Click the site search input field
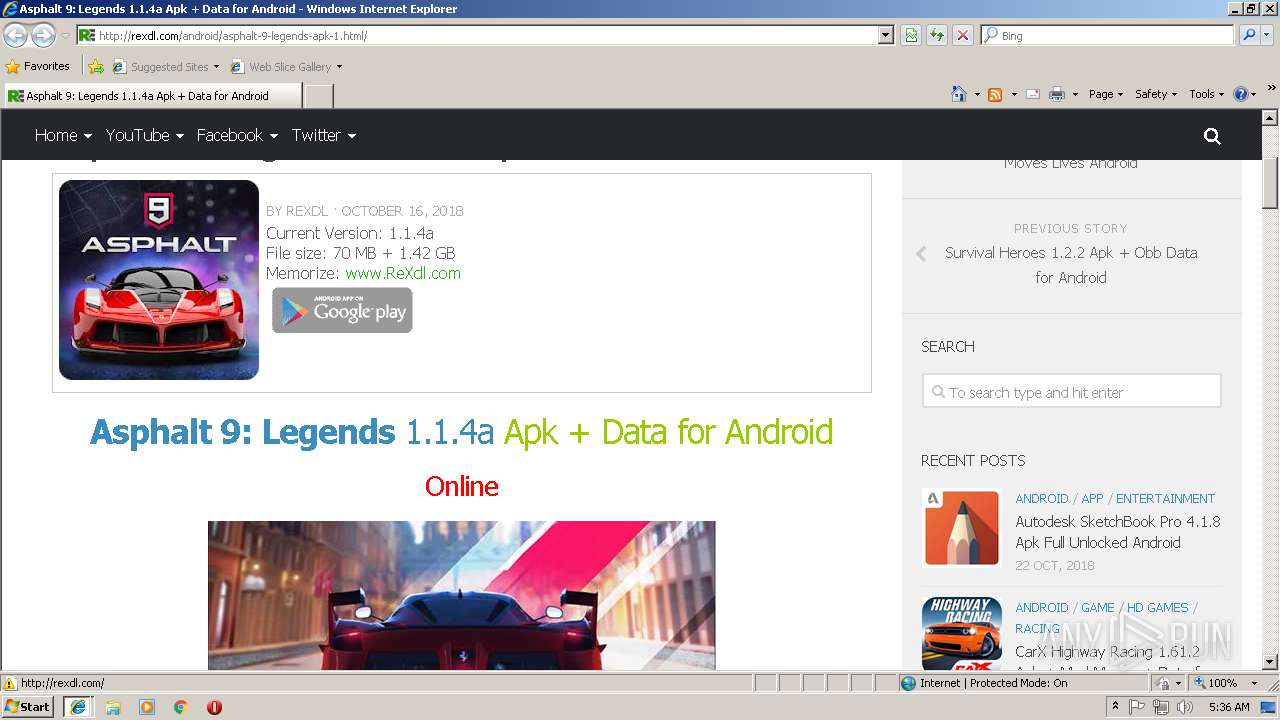Screen dimensions: 1280x720 (1071, 392)
